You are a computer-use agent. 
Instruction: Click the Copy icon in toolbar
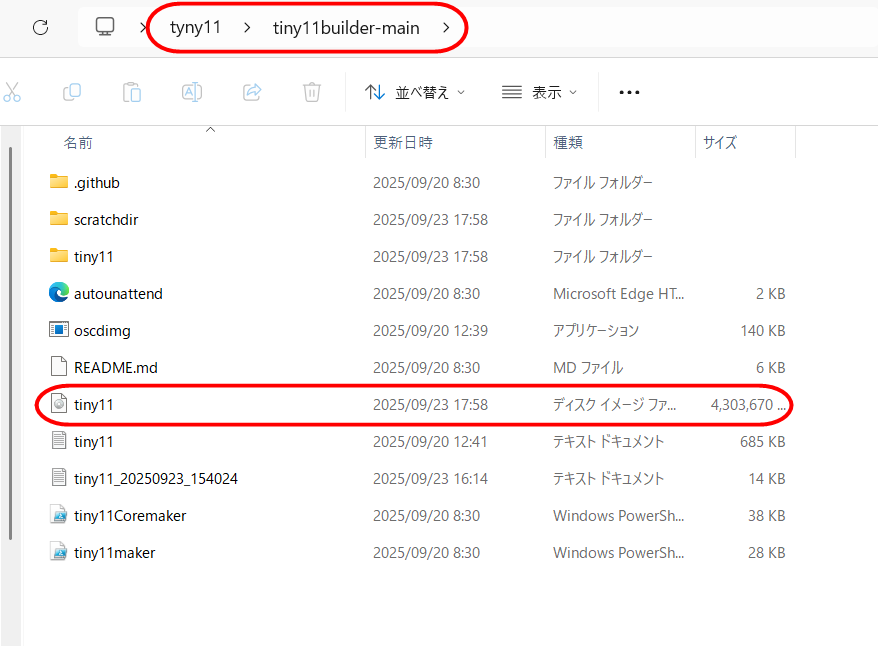tap(72, 92)
